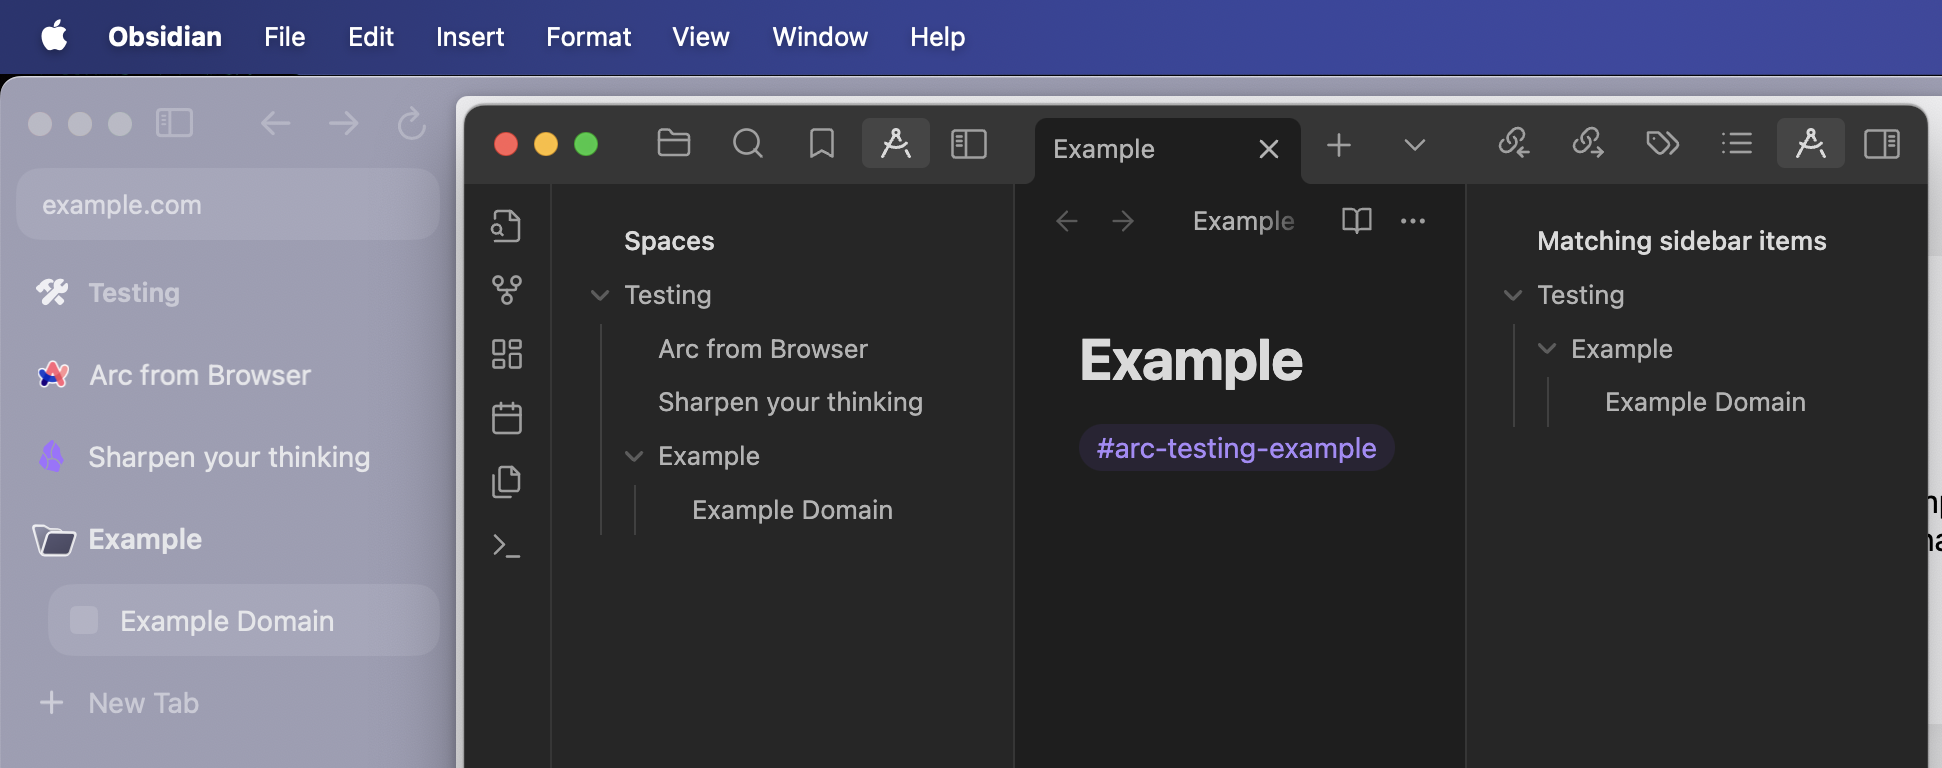The image size is (1942, 768).
Task: Click the Example breadcrumb in note header
Action: point(1243,221)
